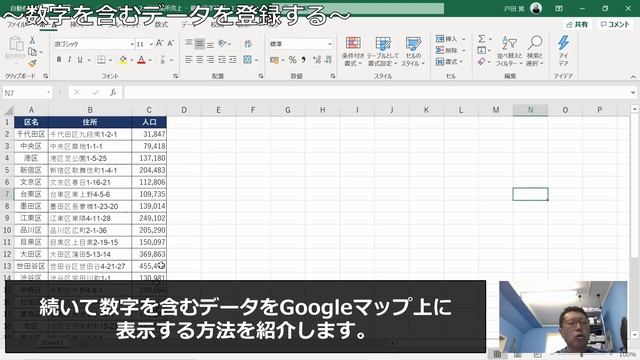Click cell containing 千代田区

click(31, 134)
